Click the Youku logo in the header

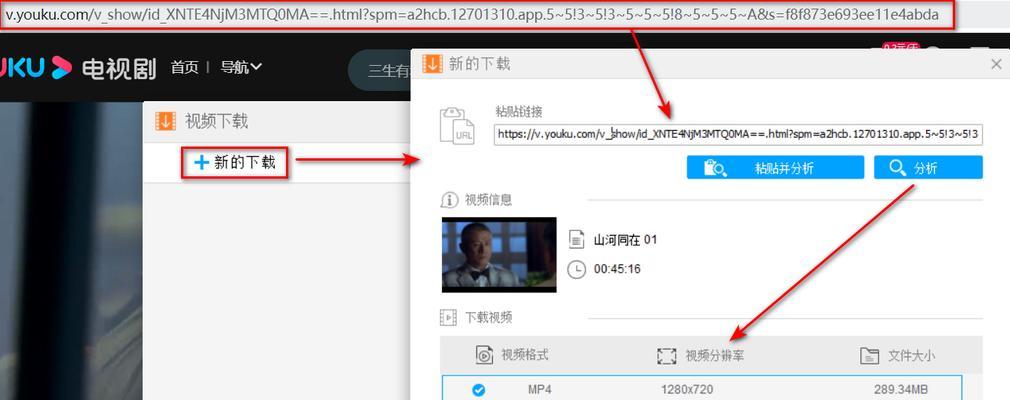pos(36,67)
